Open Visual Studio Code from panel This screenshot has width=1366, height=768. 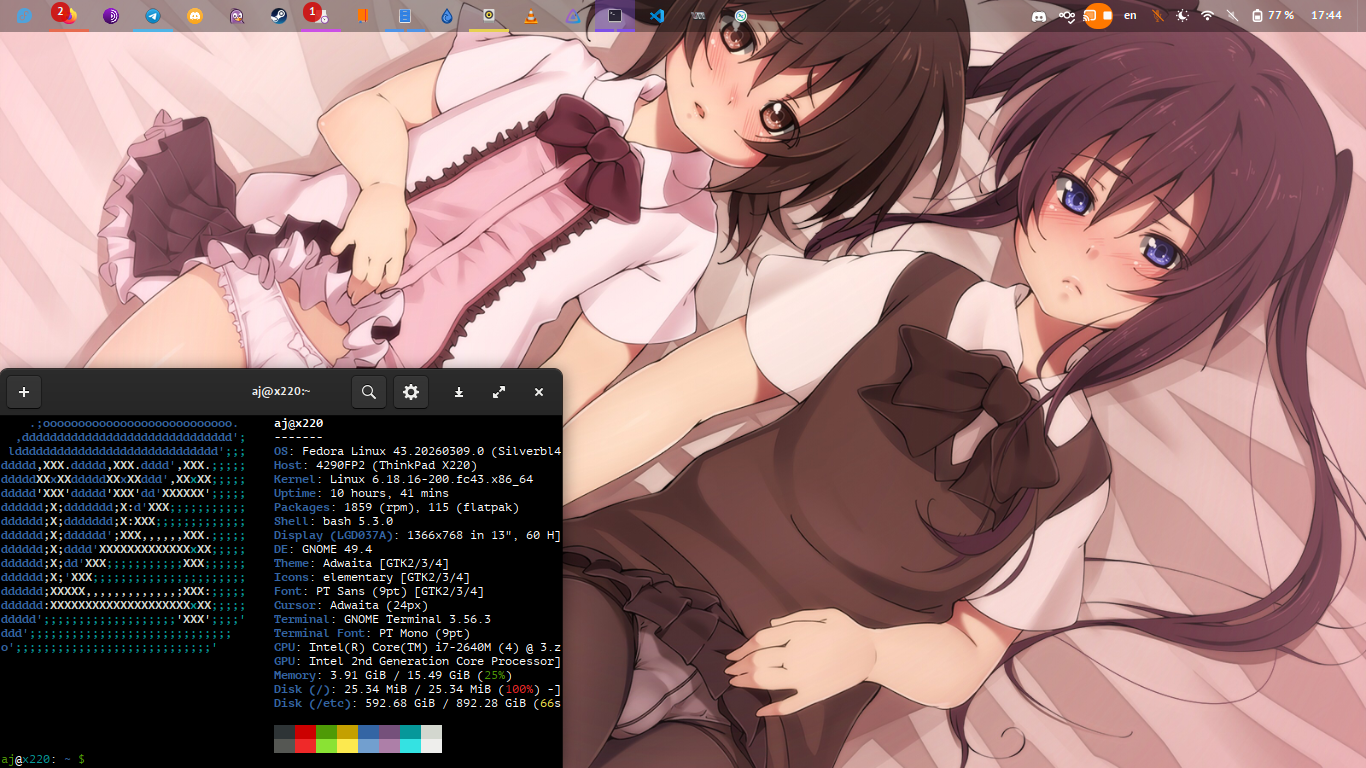(x=657, y=16)
